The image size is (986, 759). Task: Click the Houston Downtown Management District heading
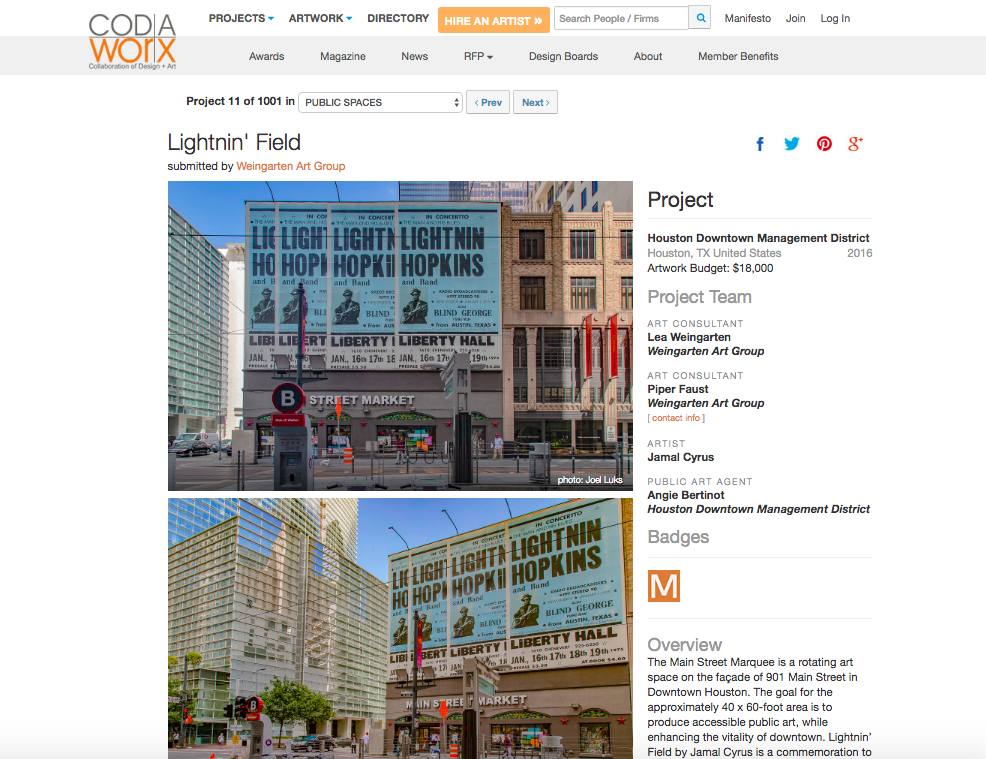[x=758, y=238]
